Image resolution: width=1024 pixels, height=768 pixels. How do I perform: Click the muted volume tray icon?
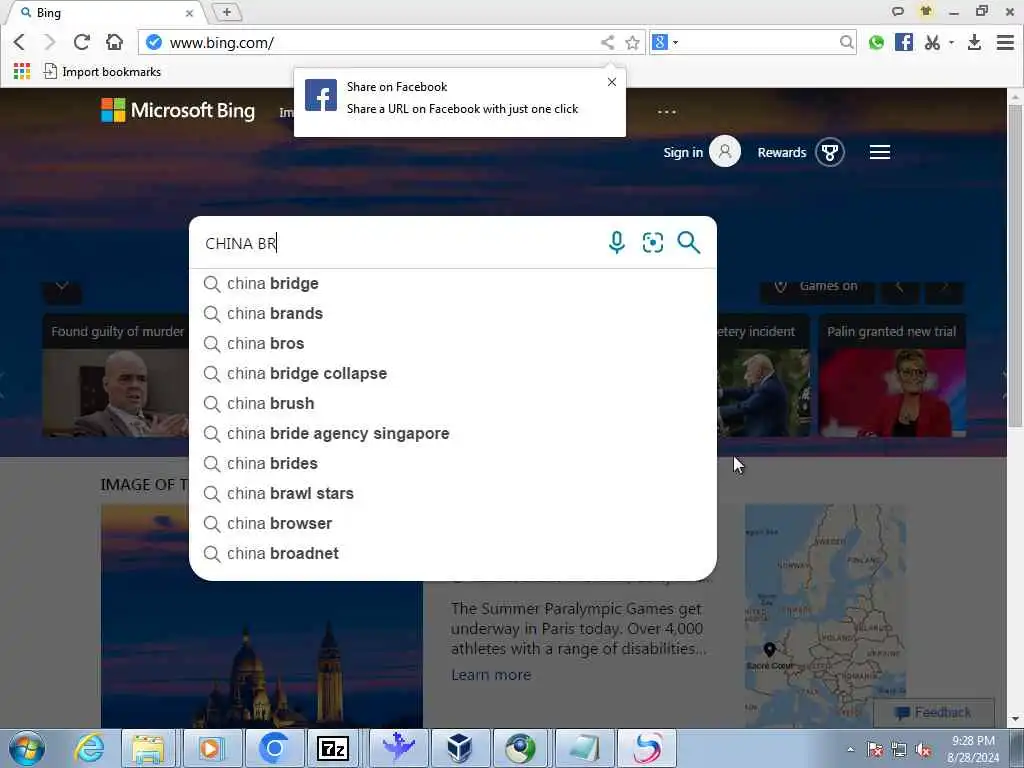coord(923,750)
